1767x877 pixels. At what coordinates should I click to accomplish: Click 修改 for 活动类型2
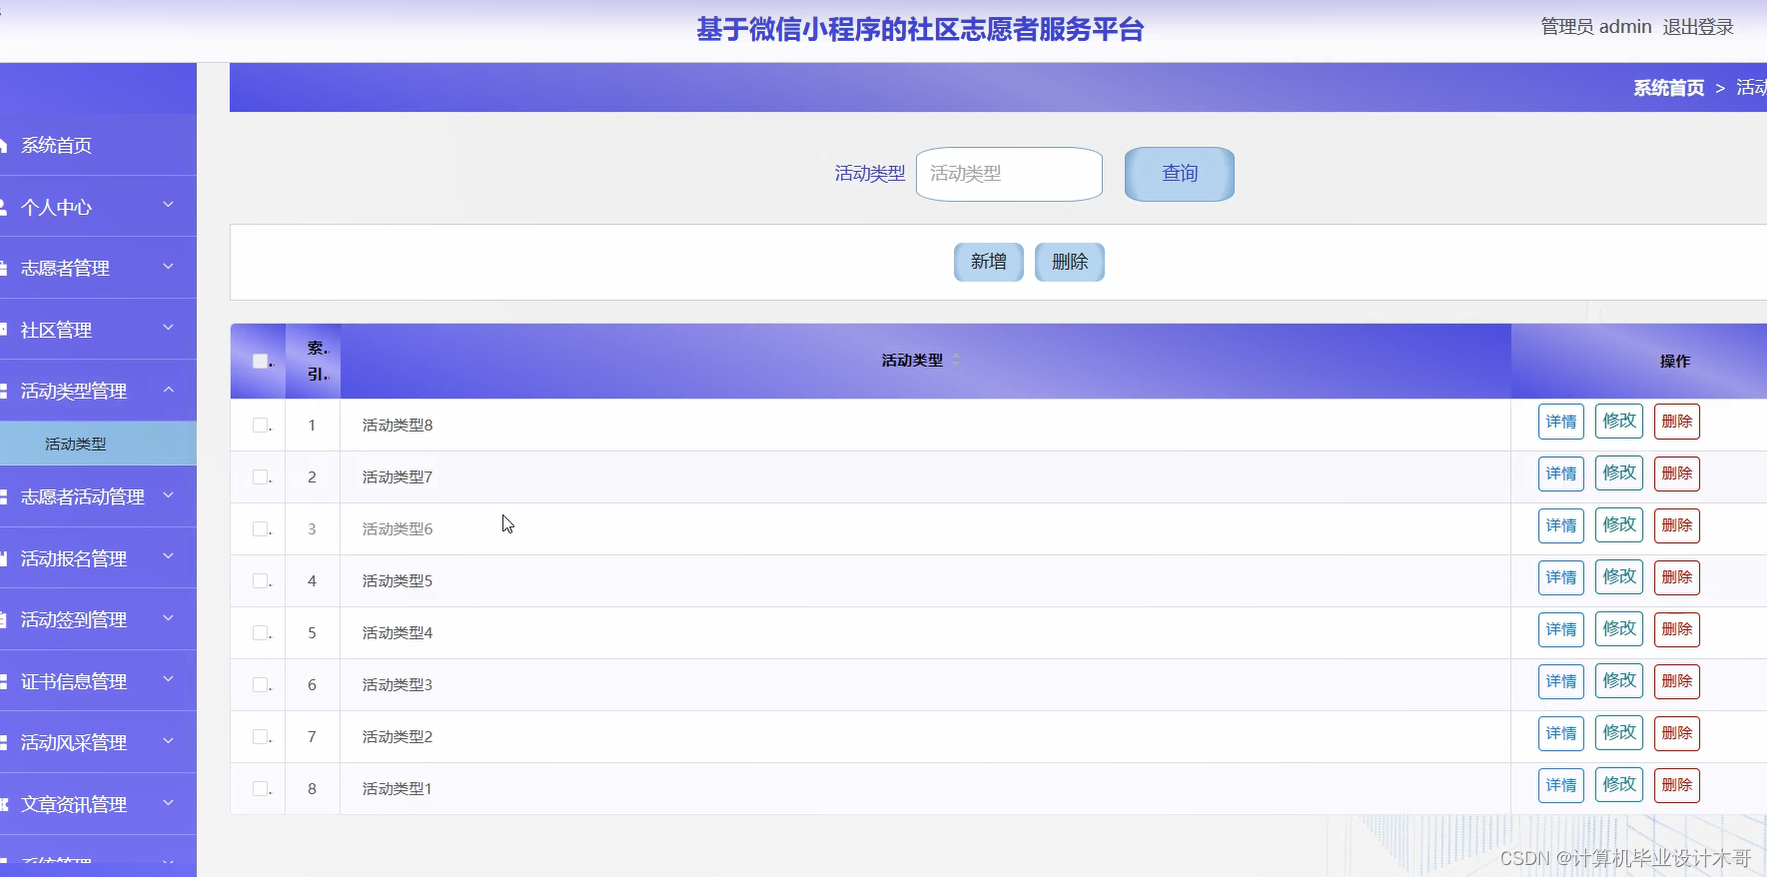click(x=1619, y=734)
